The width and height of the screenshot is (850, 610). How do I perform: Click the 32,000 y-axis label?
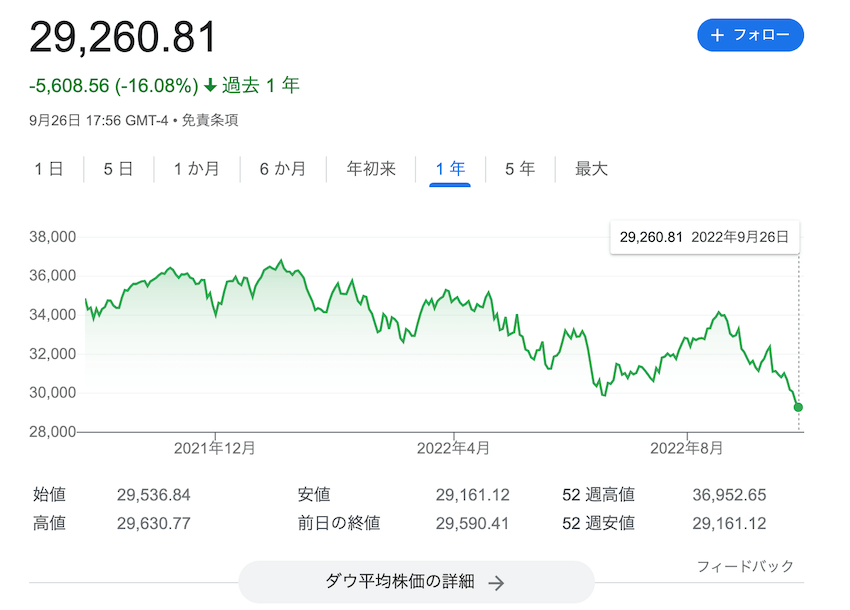[53, 354]
